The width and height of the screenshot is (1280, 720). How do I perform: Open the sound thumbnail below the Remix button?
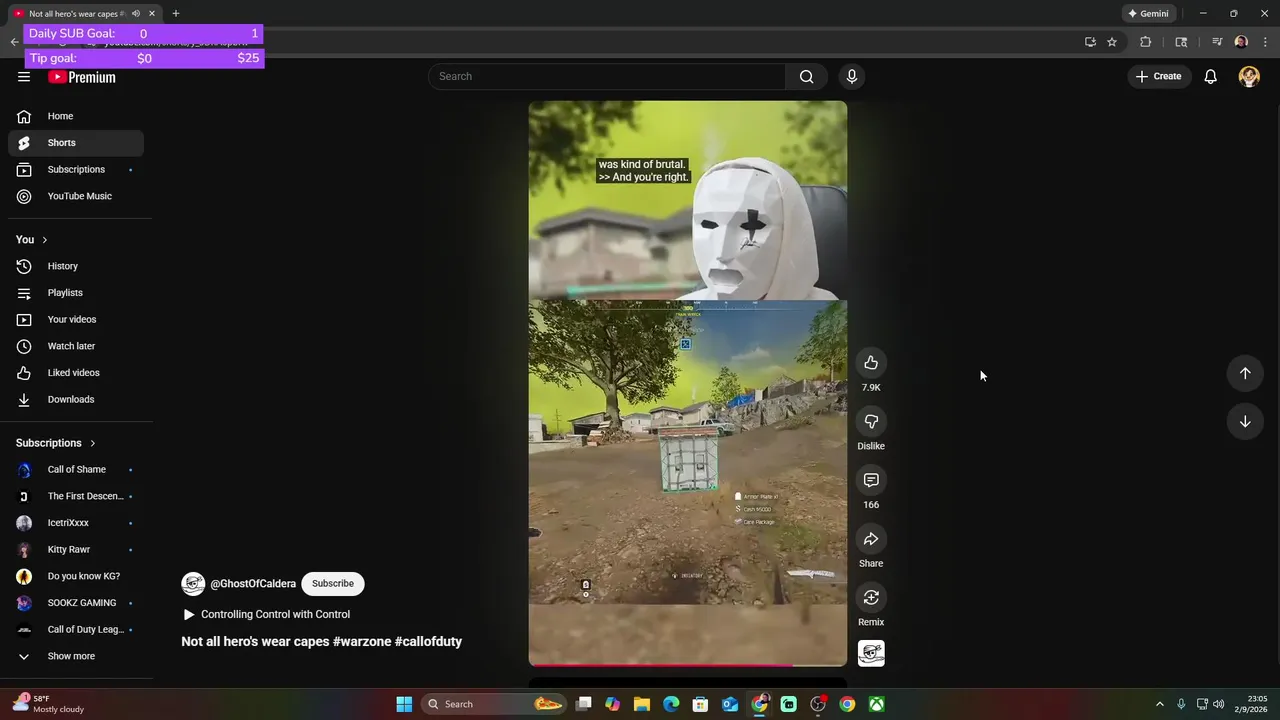(x=871, y=653)
